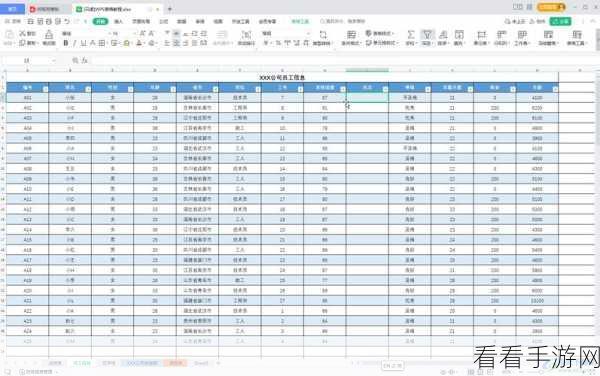Open the Data ribbon tab

[x=182, y=21]
